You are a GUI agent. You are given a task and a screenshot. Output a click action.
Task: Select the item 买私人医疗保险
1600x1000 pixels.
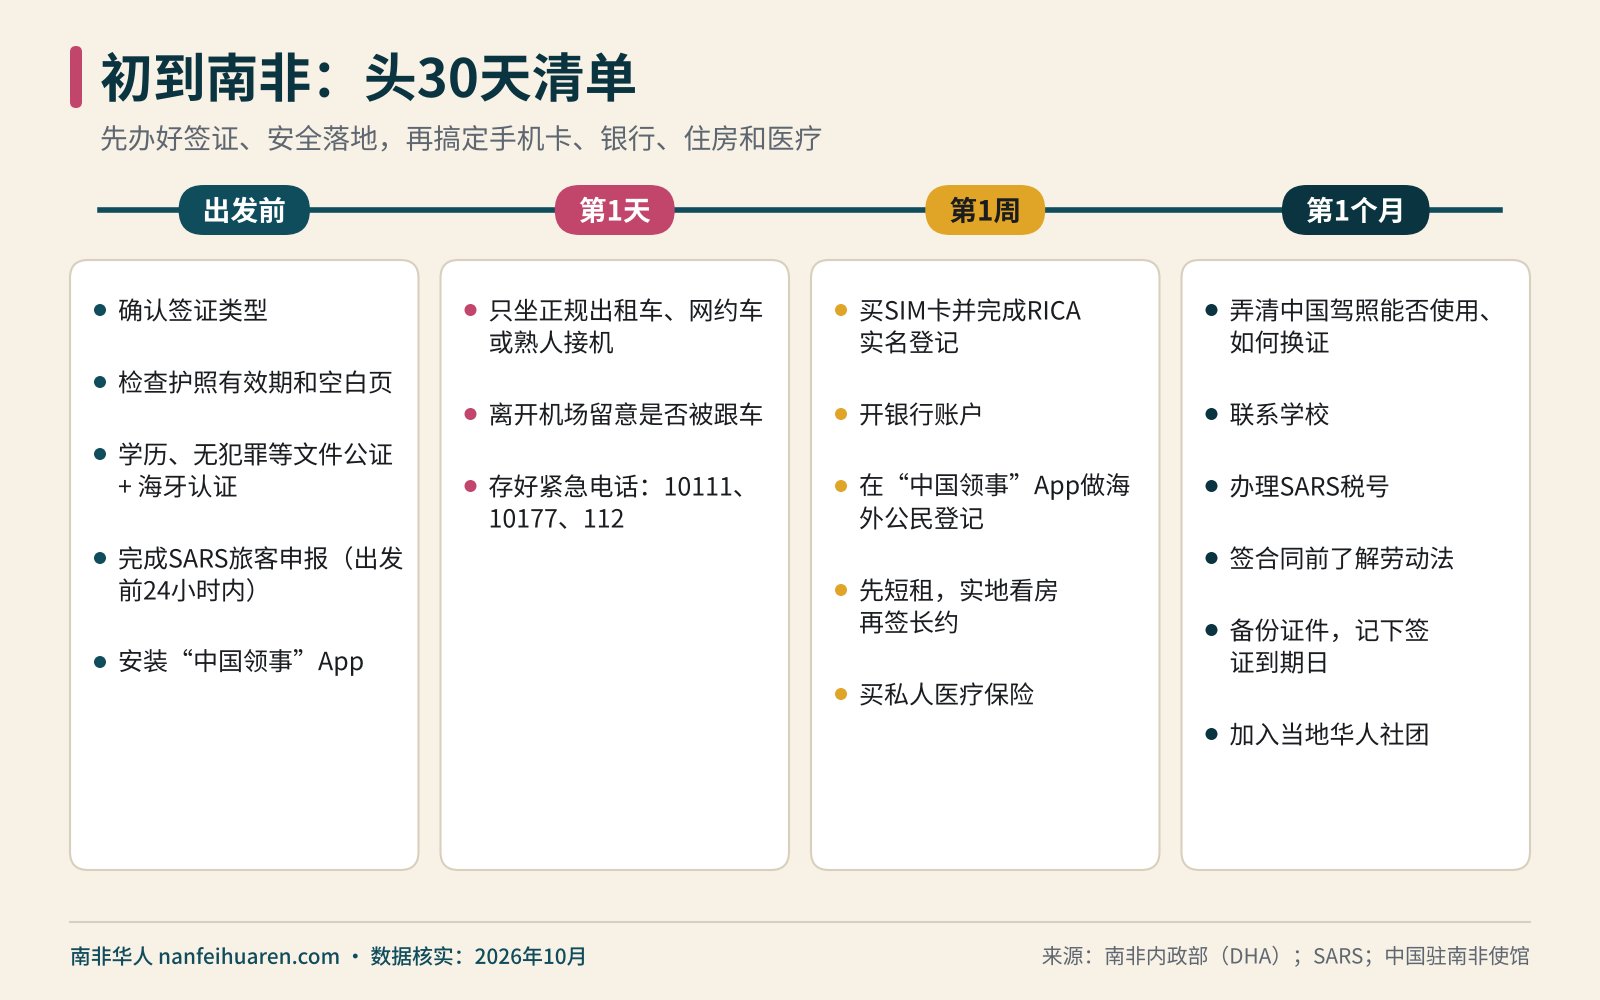coord(947,694)
